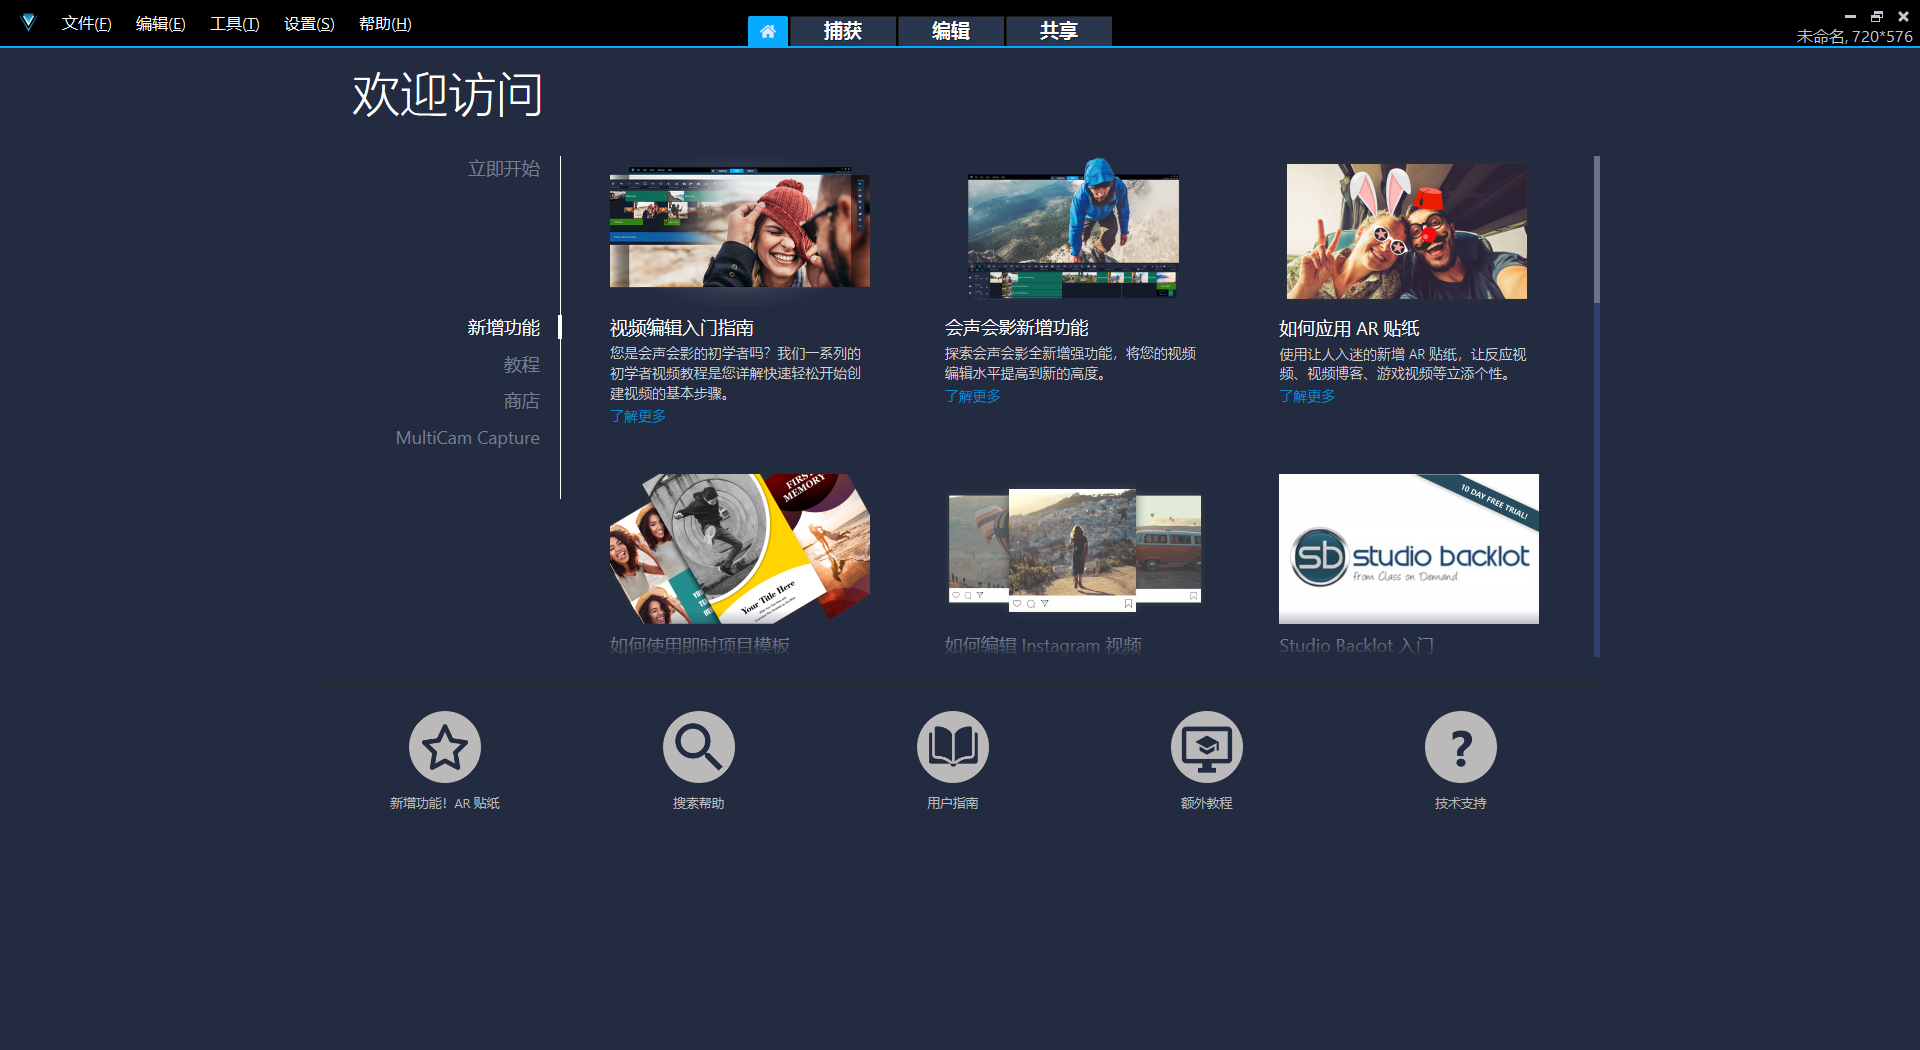The image size is (1920, 1050).
Task: Open the 设置 menu
Action: pyautogui.click(x=307, y=23)
